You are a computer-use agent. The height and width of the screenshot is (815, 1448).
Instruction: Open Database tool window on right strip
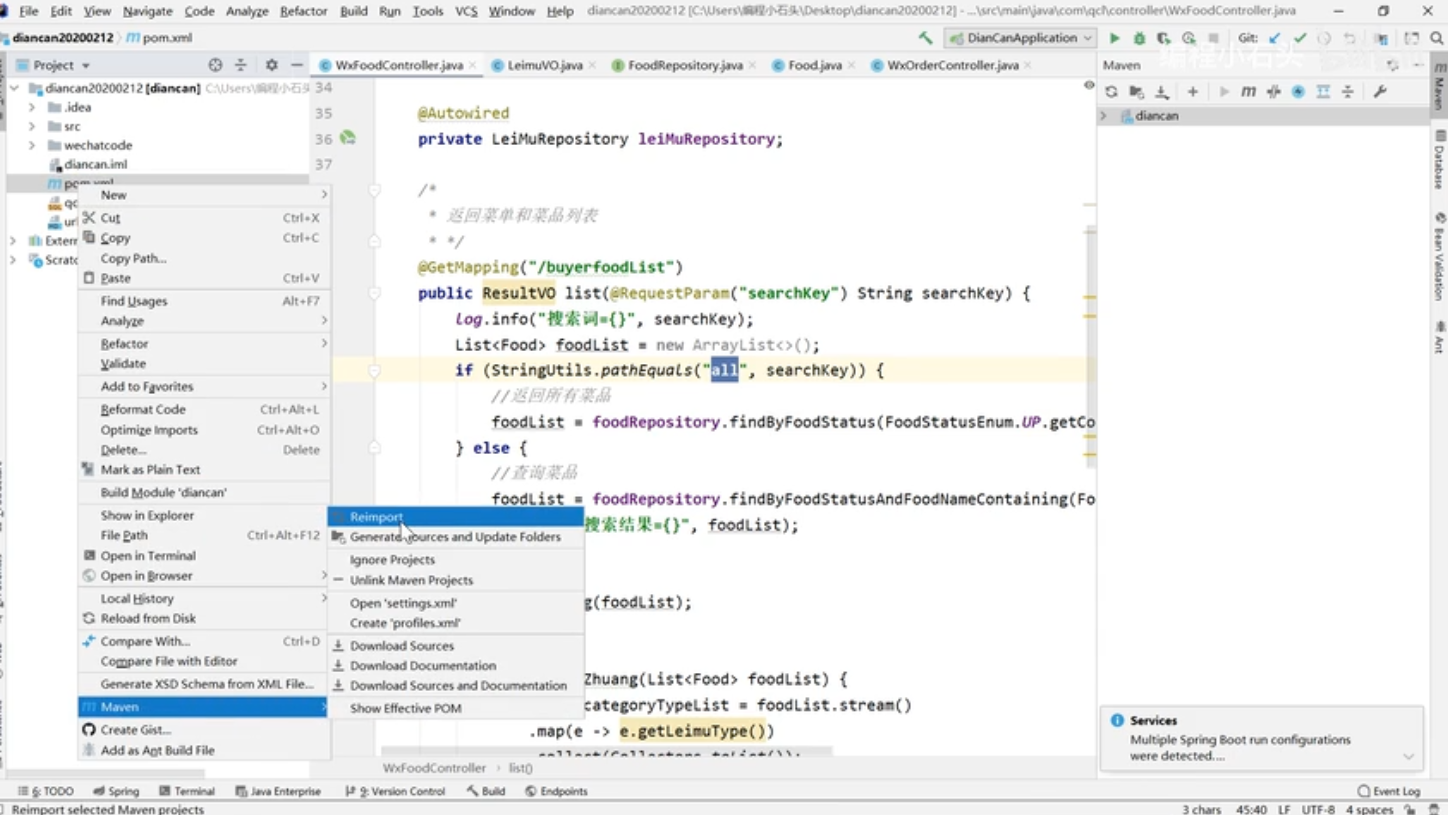pos(1439,160)
